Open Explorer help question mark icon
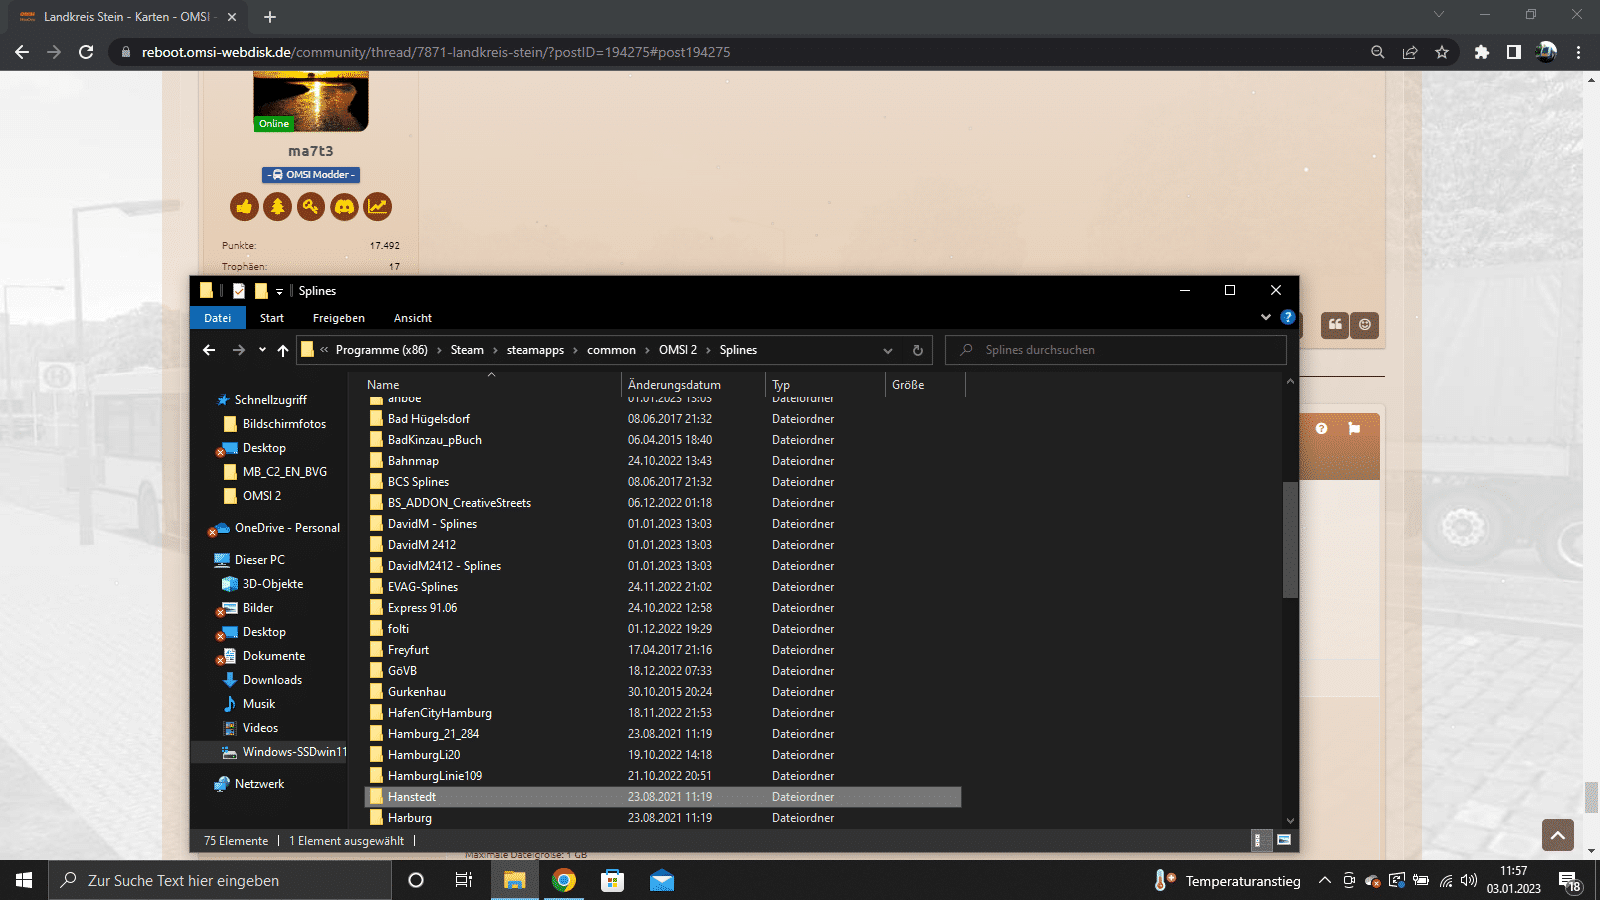This screenshot has width=1600, height=900. [x=1288, y=317]
